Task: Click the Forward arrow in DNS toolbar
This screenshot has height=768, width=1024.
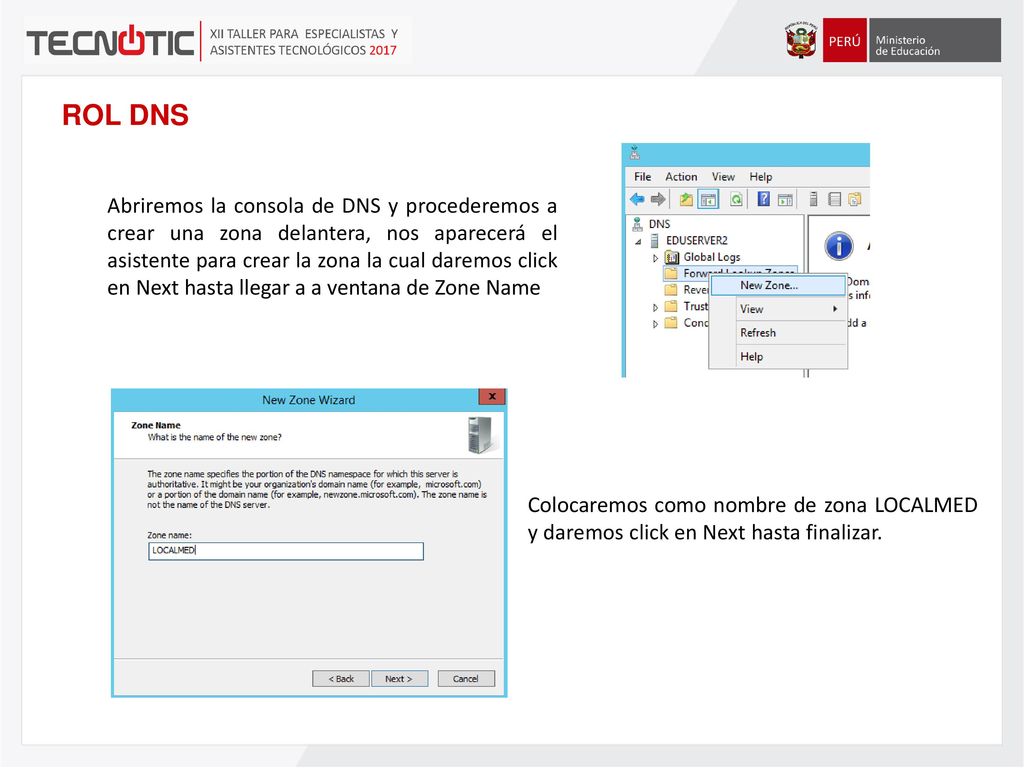Action: click(658, 199)
